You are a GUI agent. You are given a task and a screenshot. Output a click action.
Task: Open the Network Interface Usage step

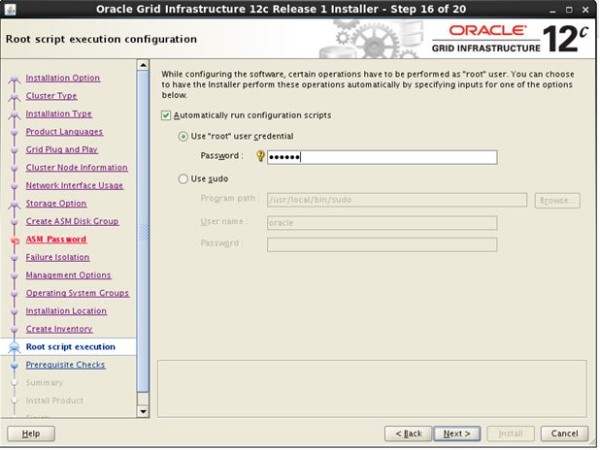pyautogui.click(x=74, y=186)
